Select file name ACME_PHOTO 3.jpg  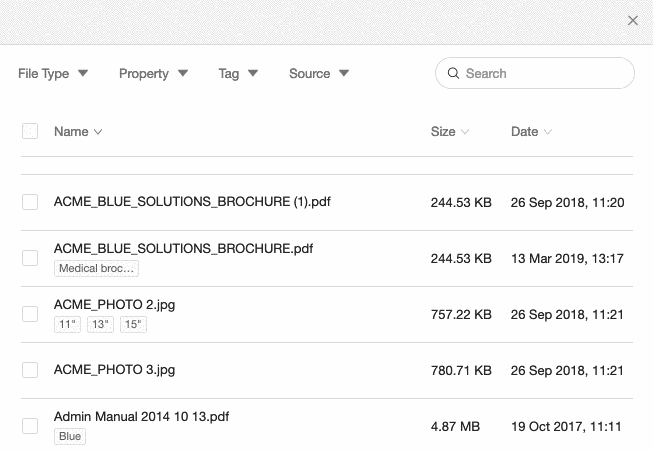click(x=115, y=370)
